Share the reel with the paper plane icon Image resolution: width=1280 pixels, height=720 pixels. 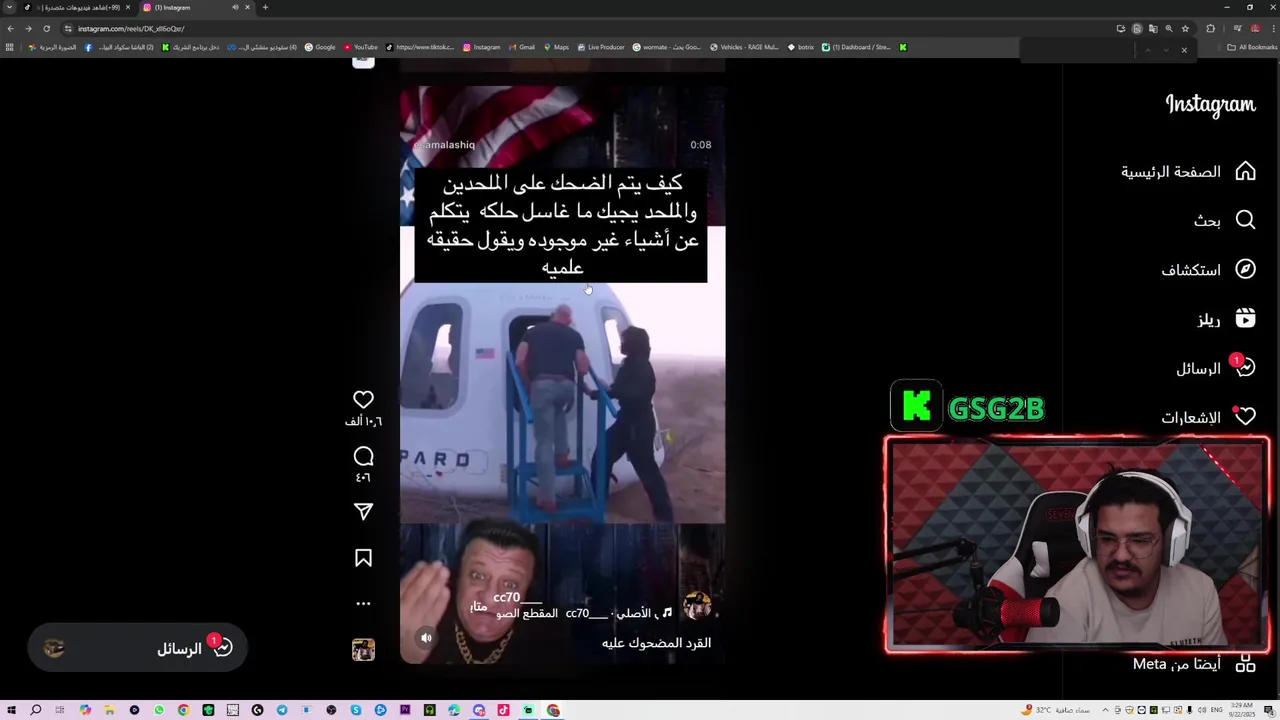(363, 512)
